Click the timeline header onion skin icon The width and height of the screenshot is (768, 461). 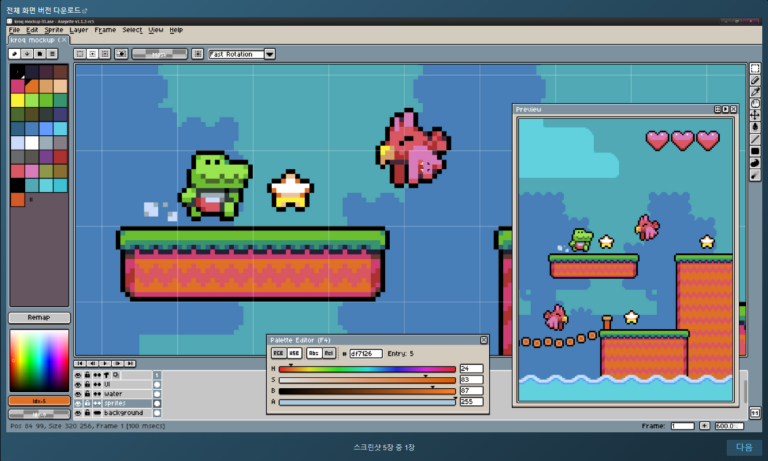(116, 375)
